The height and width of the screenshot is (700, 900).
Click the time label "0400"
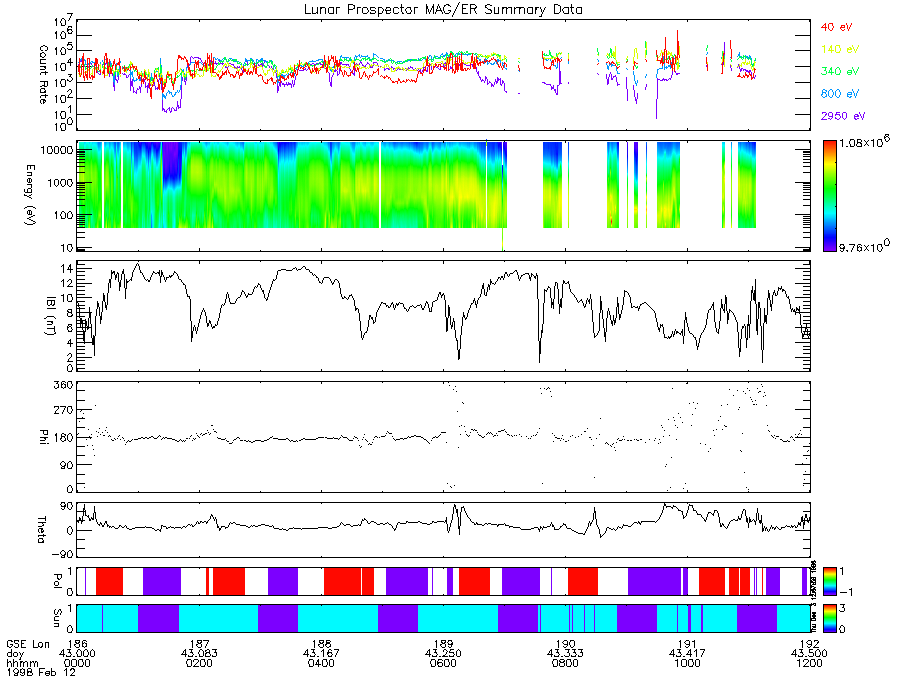click(x=321, y=663)
